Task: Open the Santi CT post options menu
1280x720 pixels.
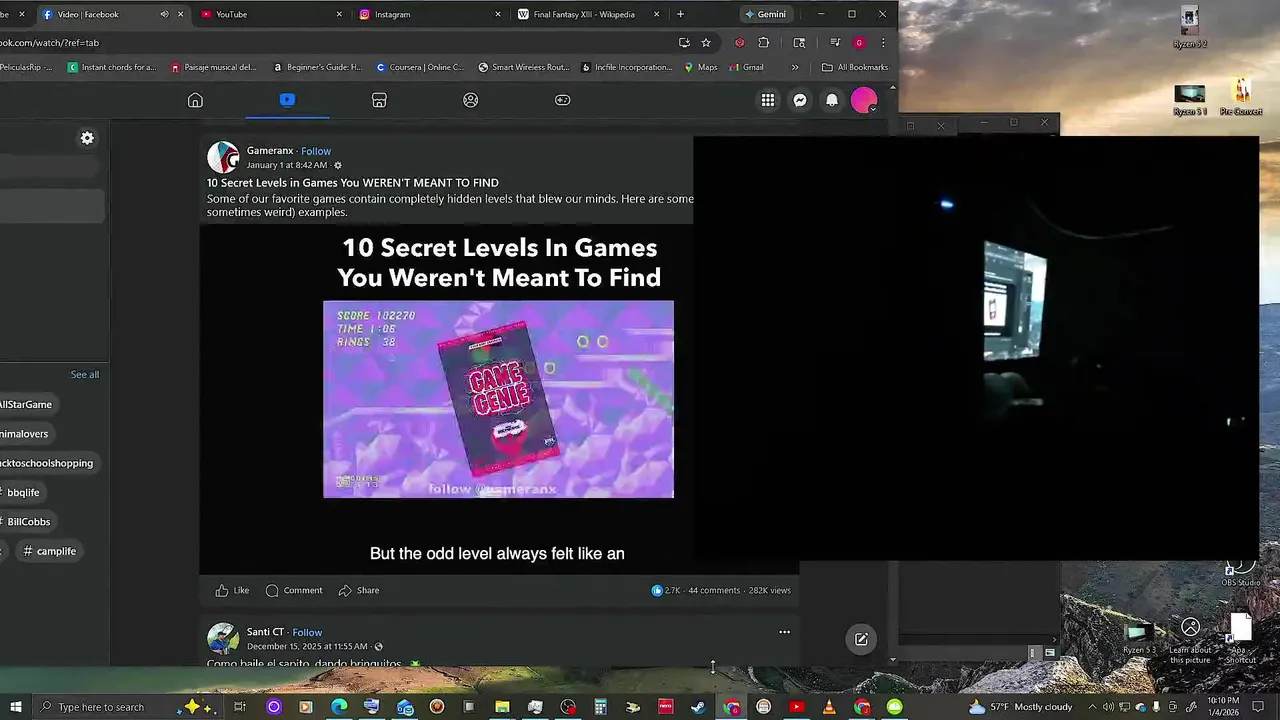Action: (784, 632)
